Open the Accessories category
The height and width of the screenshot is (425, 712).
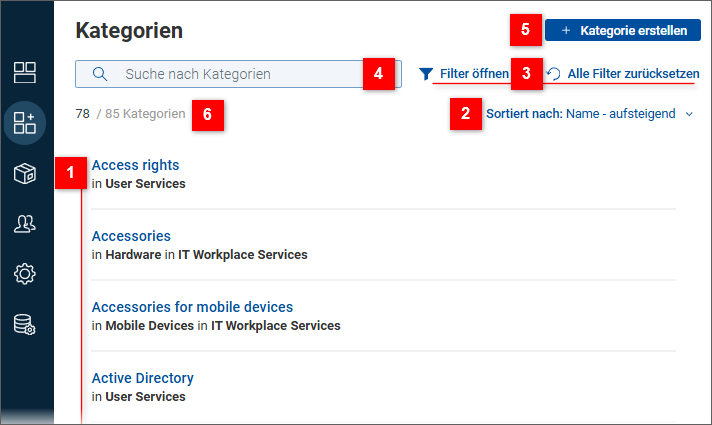point(131,236)
